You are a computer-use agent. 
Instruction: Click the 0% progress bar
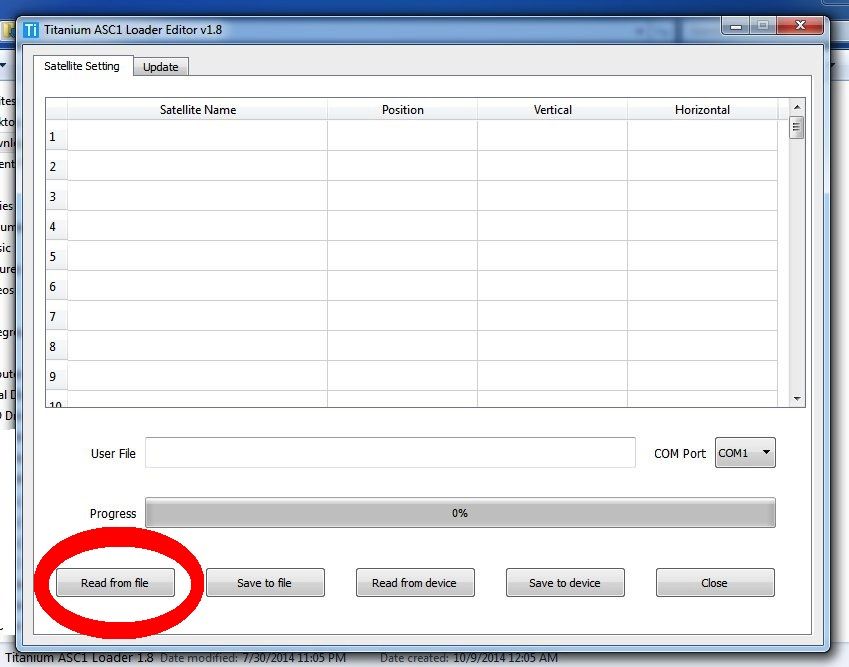click(460, 513)
